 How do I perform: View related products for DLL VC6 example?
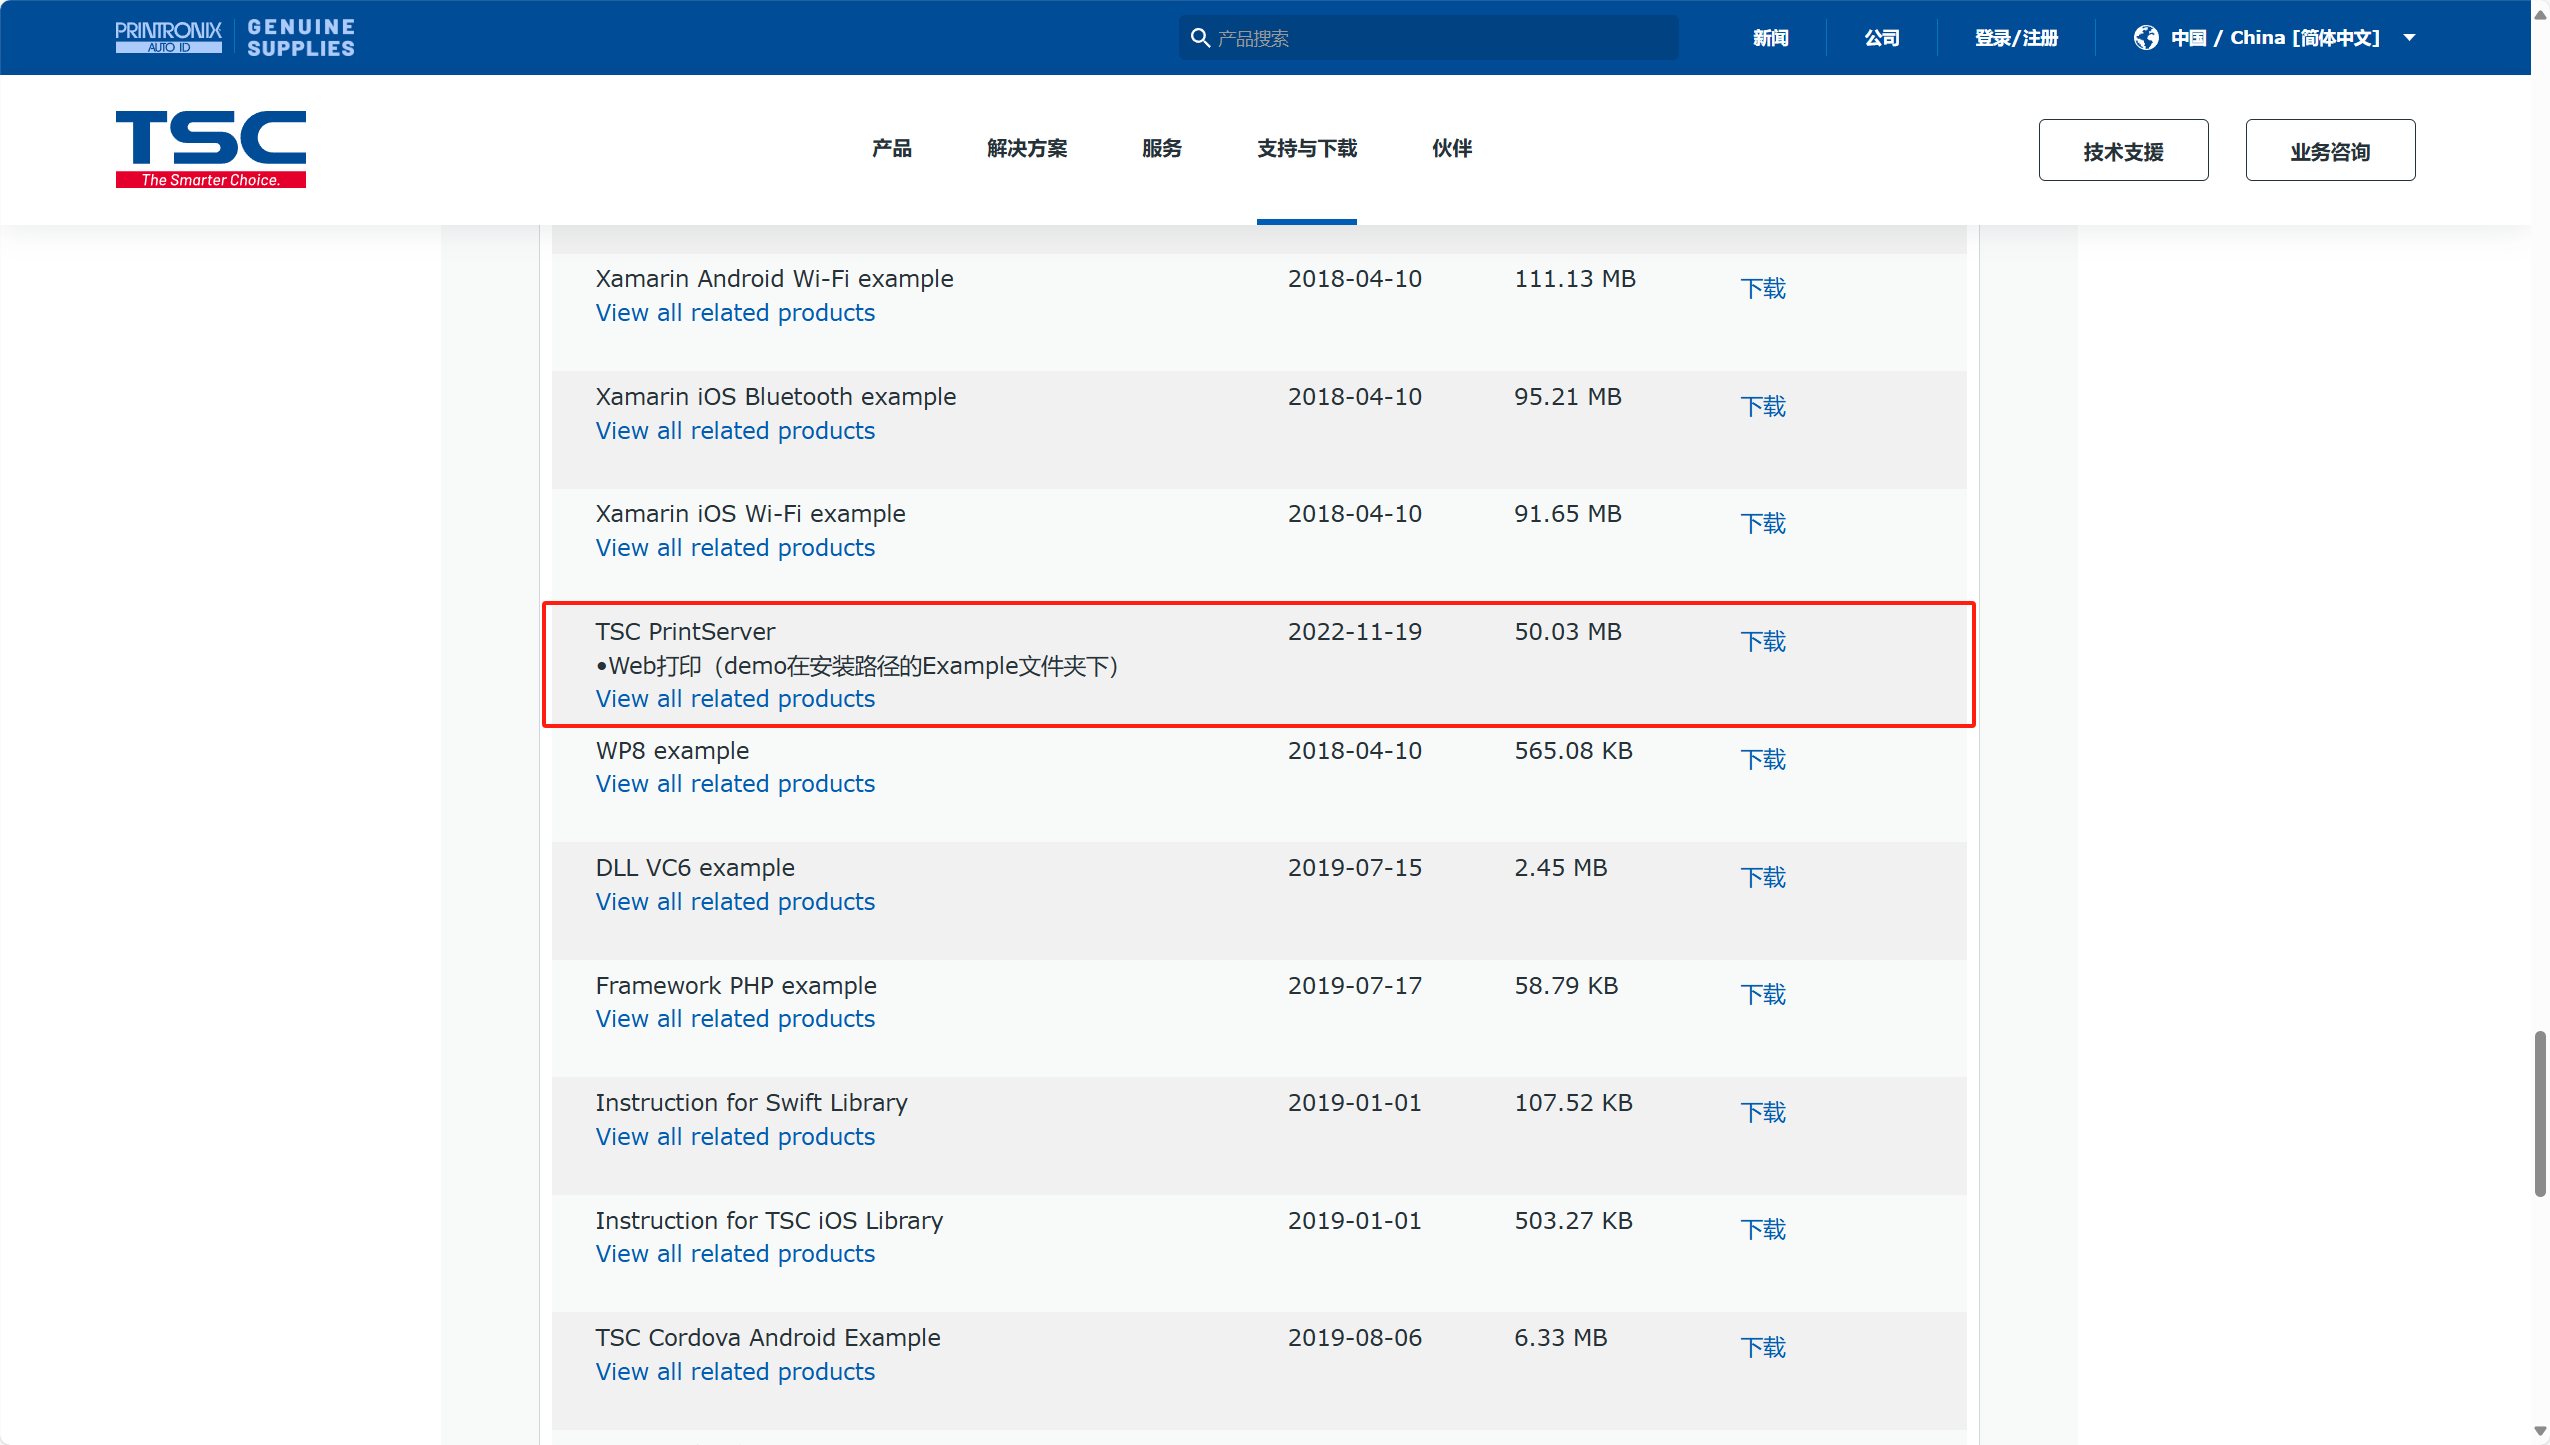735,902
